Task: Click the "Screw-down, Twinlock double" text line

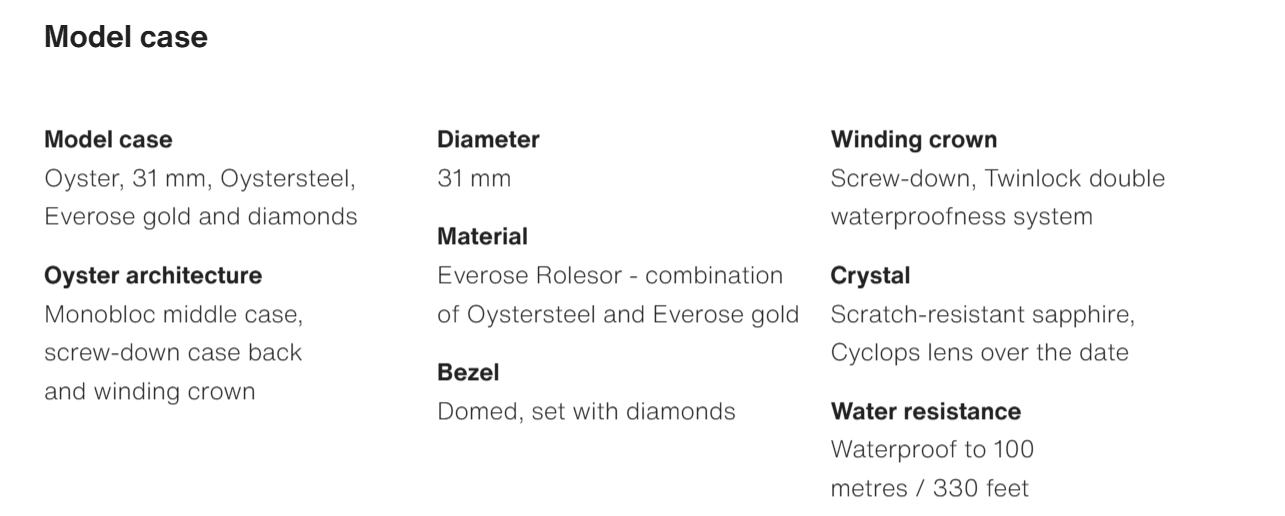Action: 997,179
